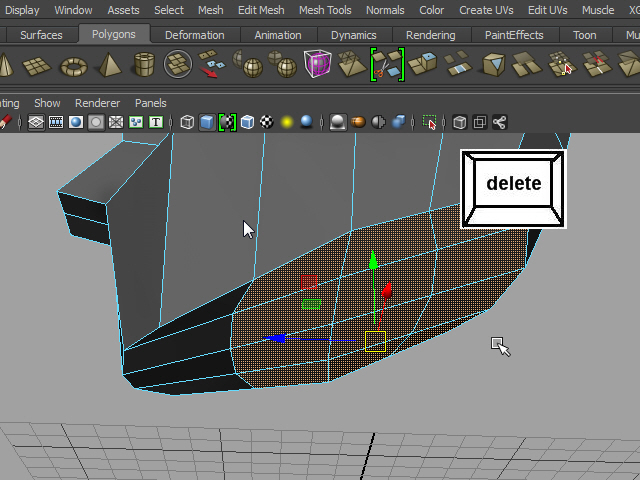This screenshot has width=640, height=480.
Task: Open the Edit Mesh menu
Action: [260, 10]
